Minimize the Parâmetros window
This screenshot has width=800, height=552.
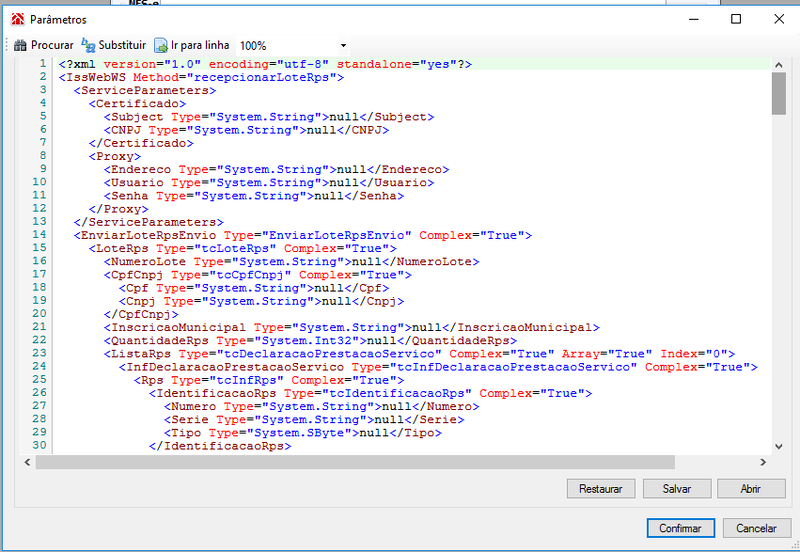click(x=693, y=19)
